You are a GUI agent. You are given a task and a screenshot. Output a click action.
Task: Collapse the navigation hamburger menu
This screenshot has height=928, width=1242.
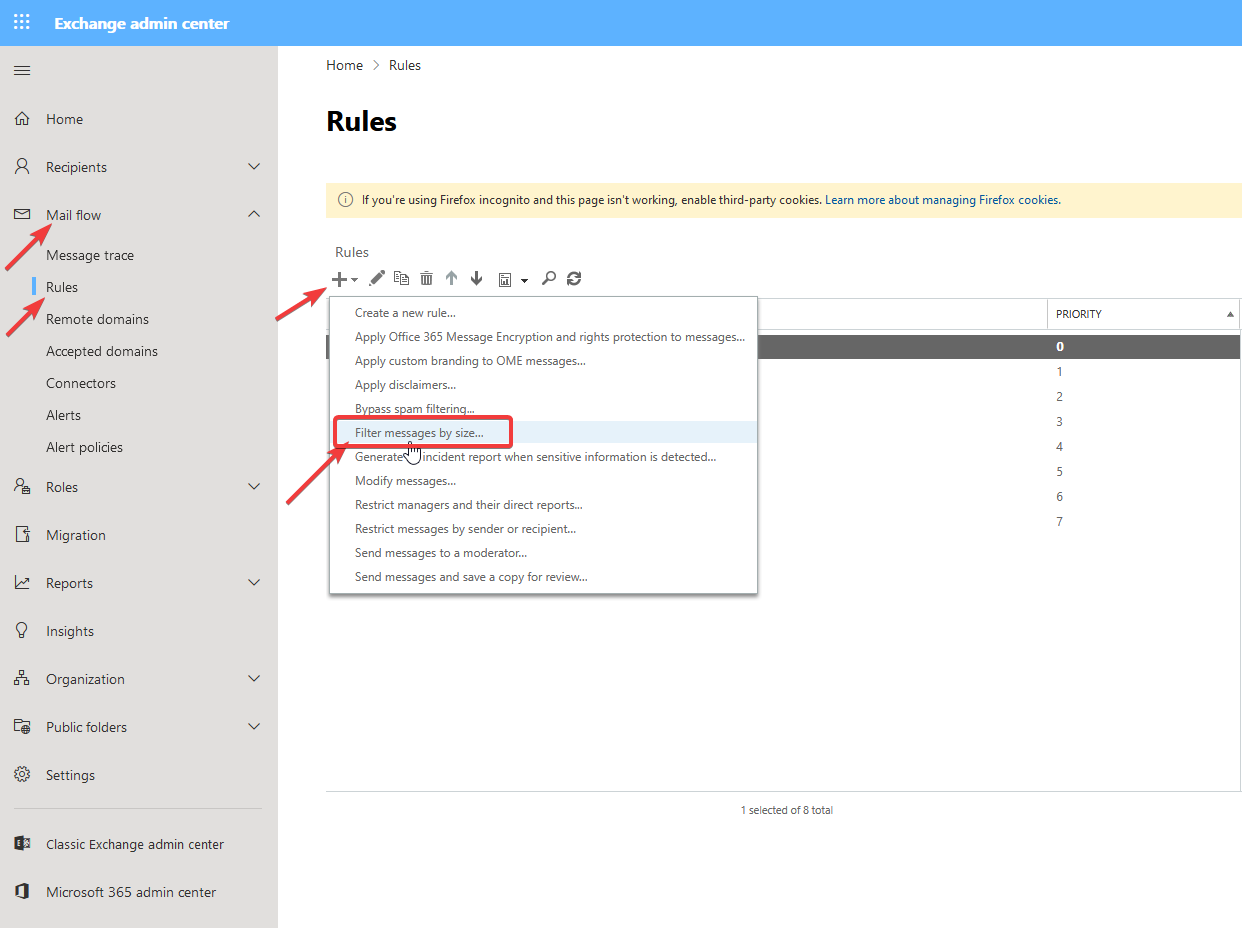22,70
